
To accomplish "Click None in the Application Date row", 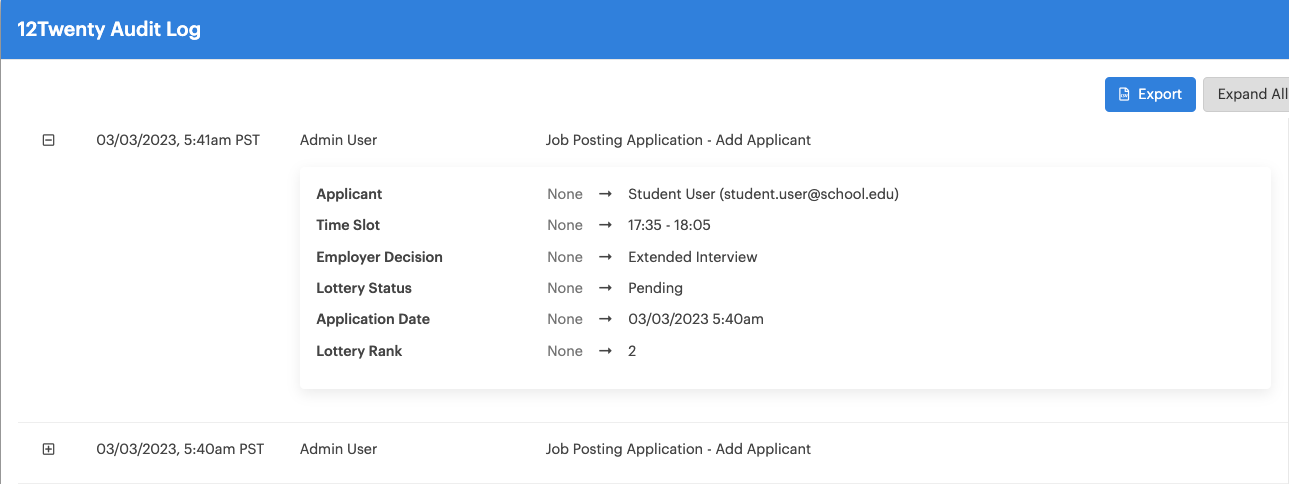I will (565, 319).
